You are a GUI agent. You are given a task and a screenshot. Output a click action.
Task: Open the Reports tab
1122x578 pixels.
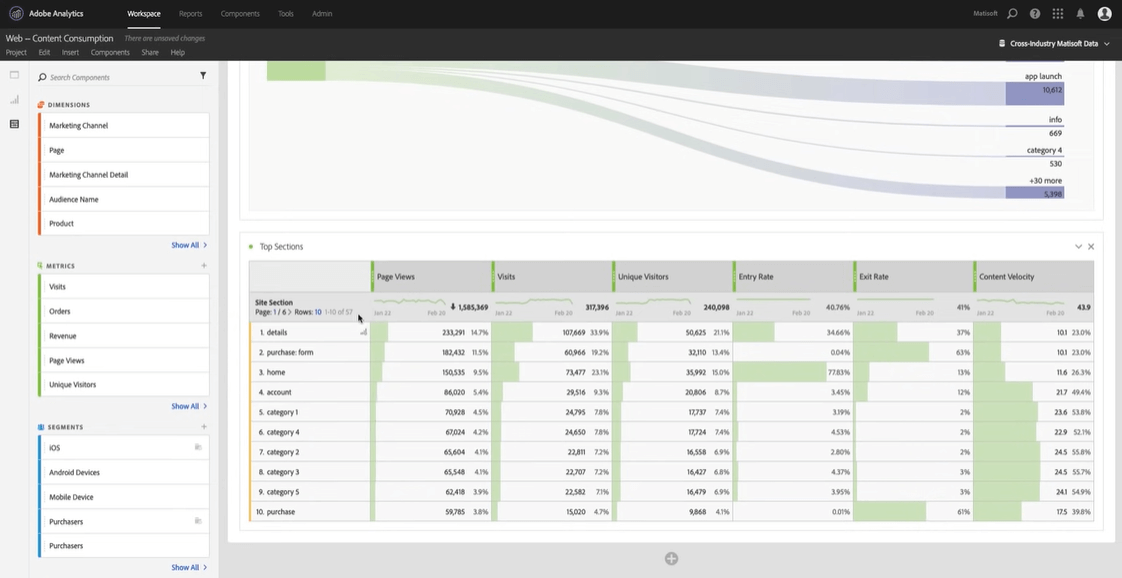pyautogui.click(x=190, y=14)
